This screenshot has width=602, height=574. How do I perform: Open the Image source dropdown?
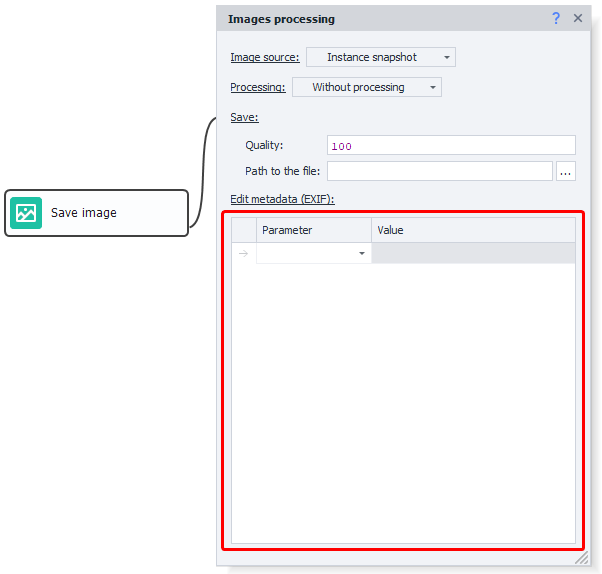pyautogui.click(x=380, y=57)
